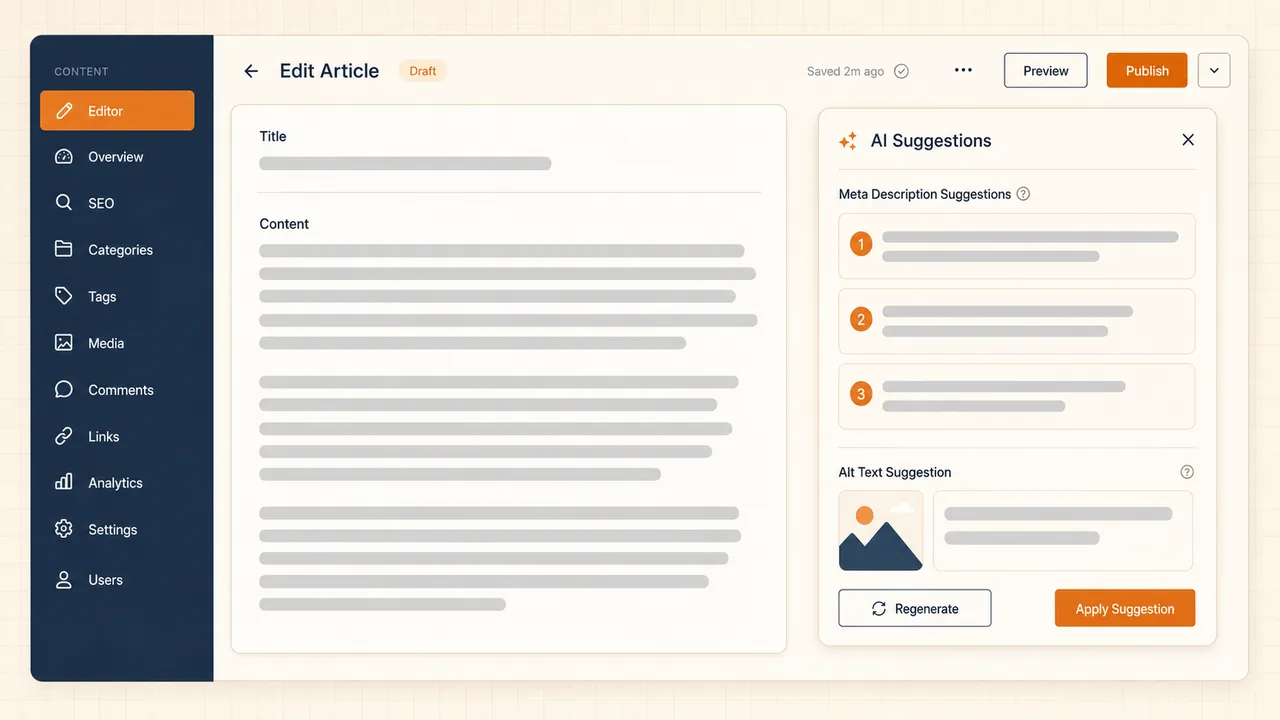Open the Editor menu item

(117, 111)
